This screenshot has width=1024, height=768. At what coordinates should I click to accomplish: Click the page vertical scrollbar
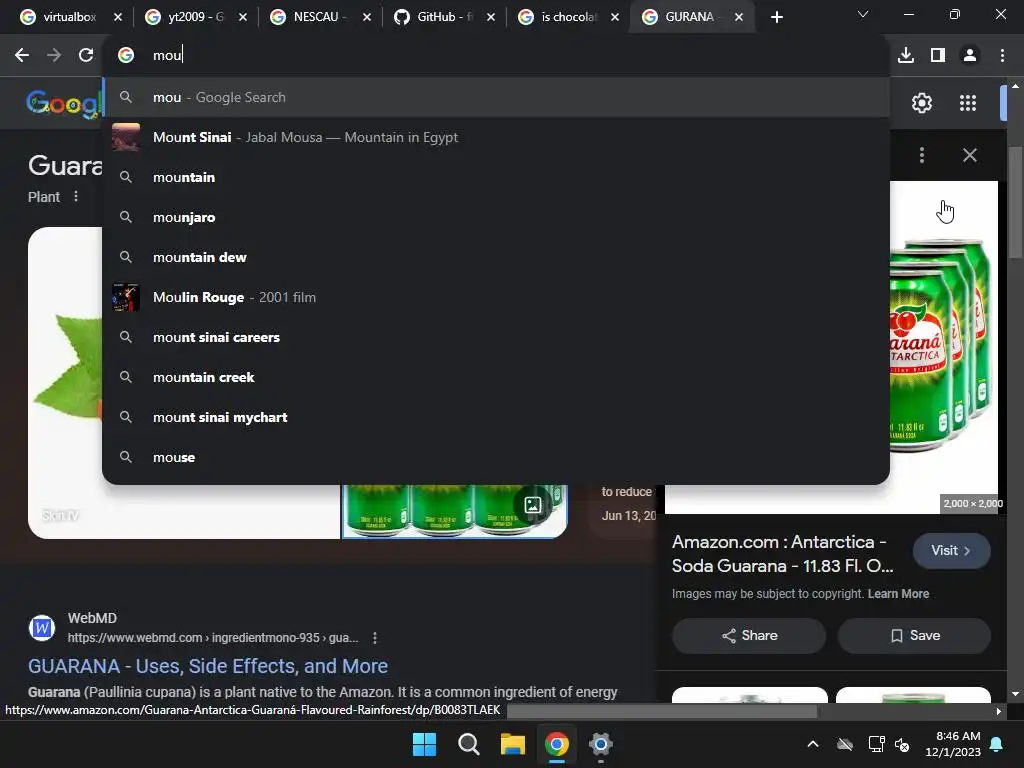1015,202
